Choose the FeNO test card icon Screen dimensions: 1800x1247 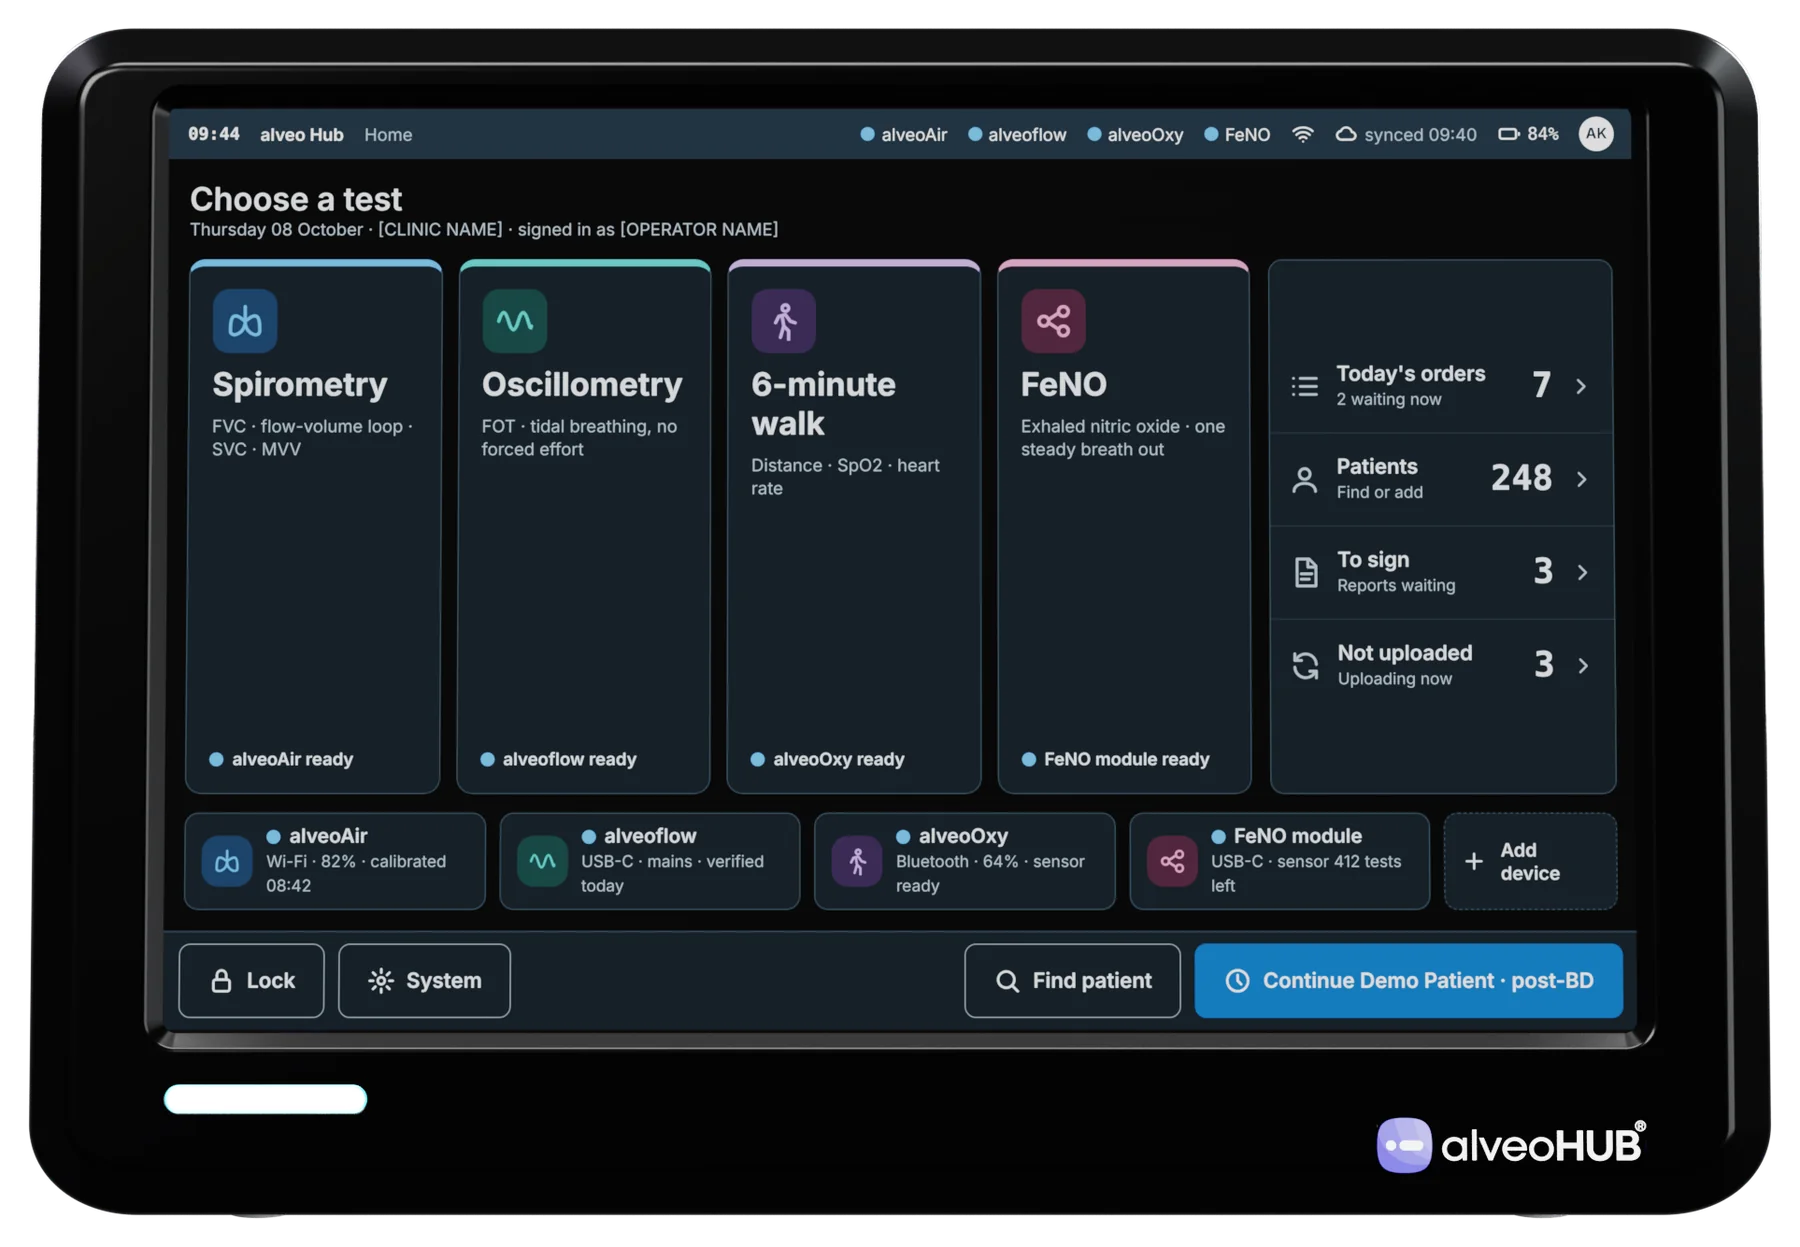1054,321
